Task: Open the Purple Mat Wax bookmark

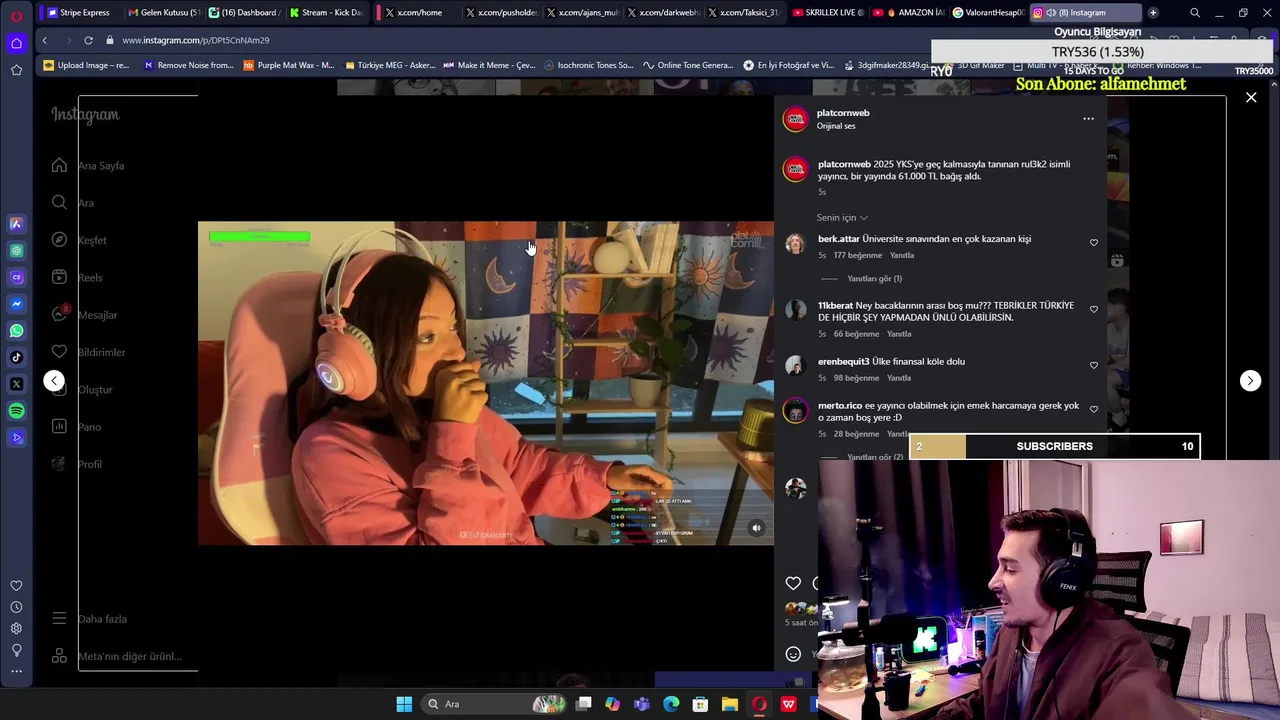Action: click(x=289, y=65)
